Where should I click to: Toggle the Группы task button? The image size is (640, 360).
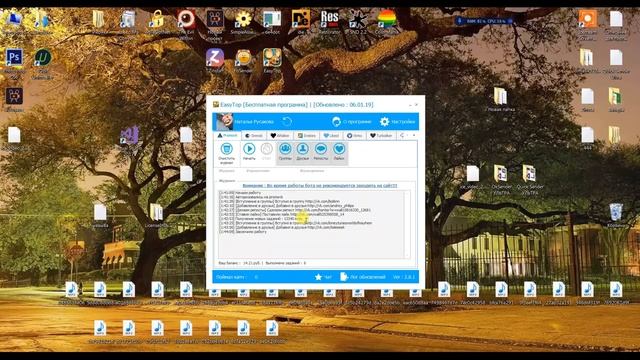point(285,152)
